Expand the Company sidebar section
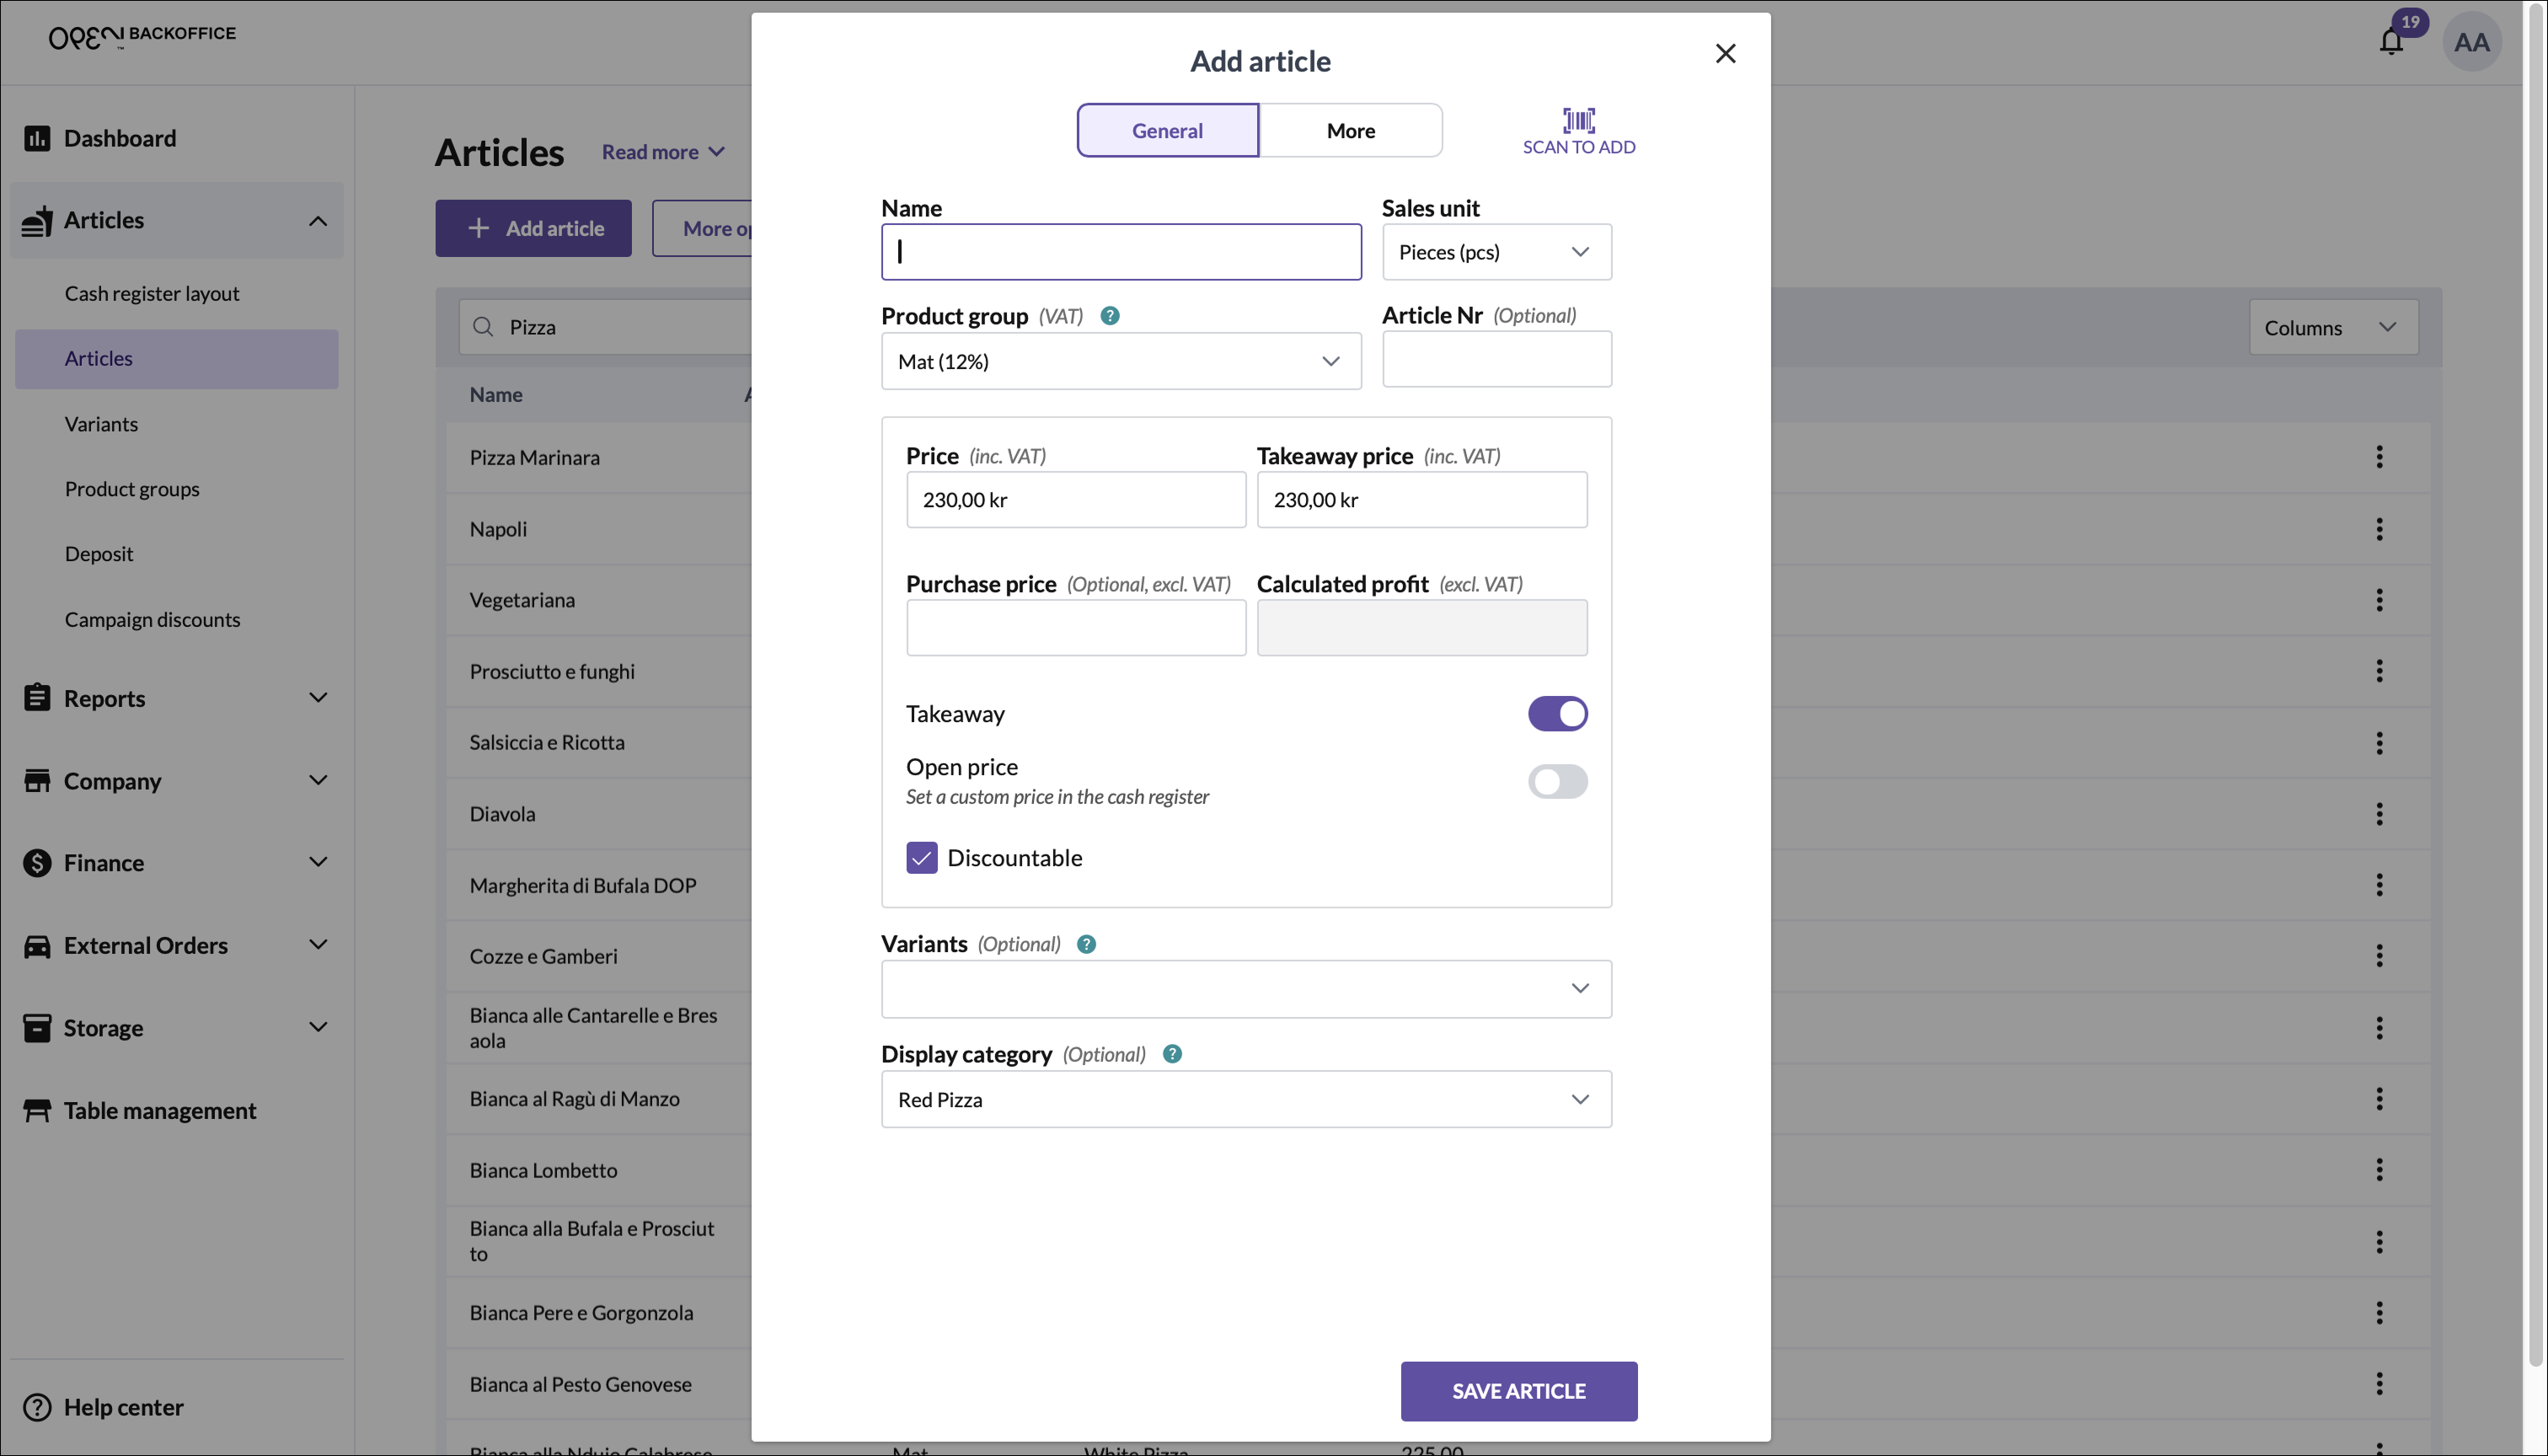 click(x=317, y=781)
